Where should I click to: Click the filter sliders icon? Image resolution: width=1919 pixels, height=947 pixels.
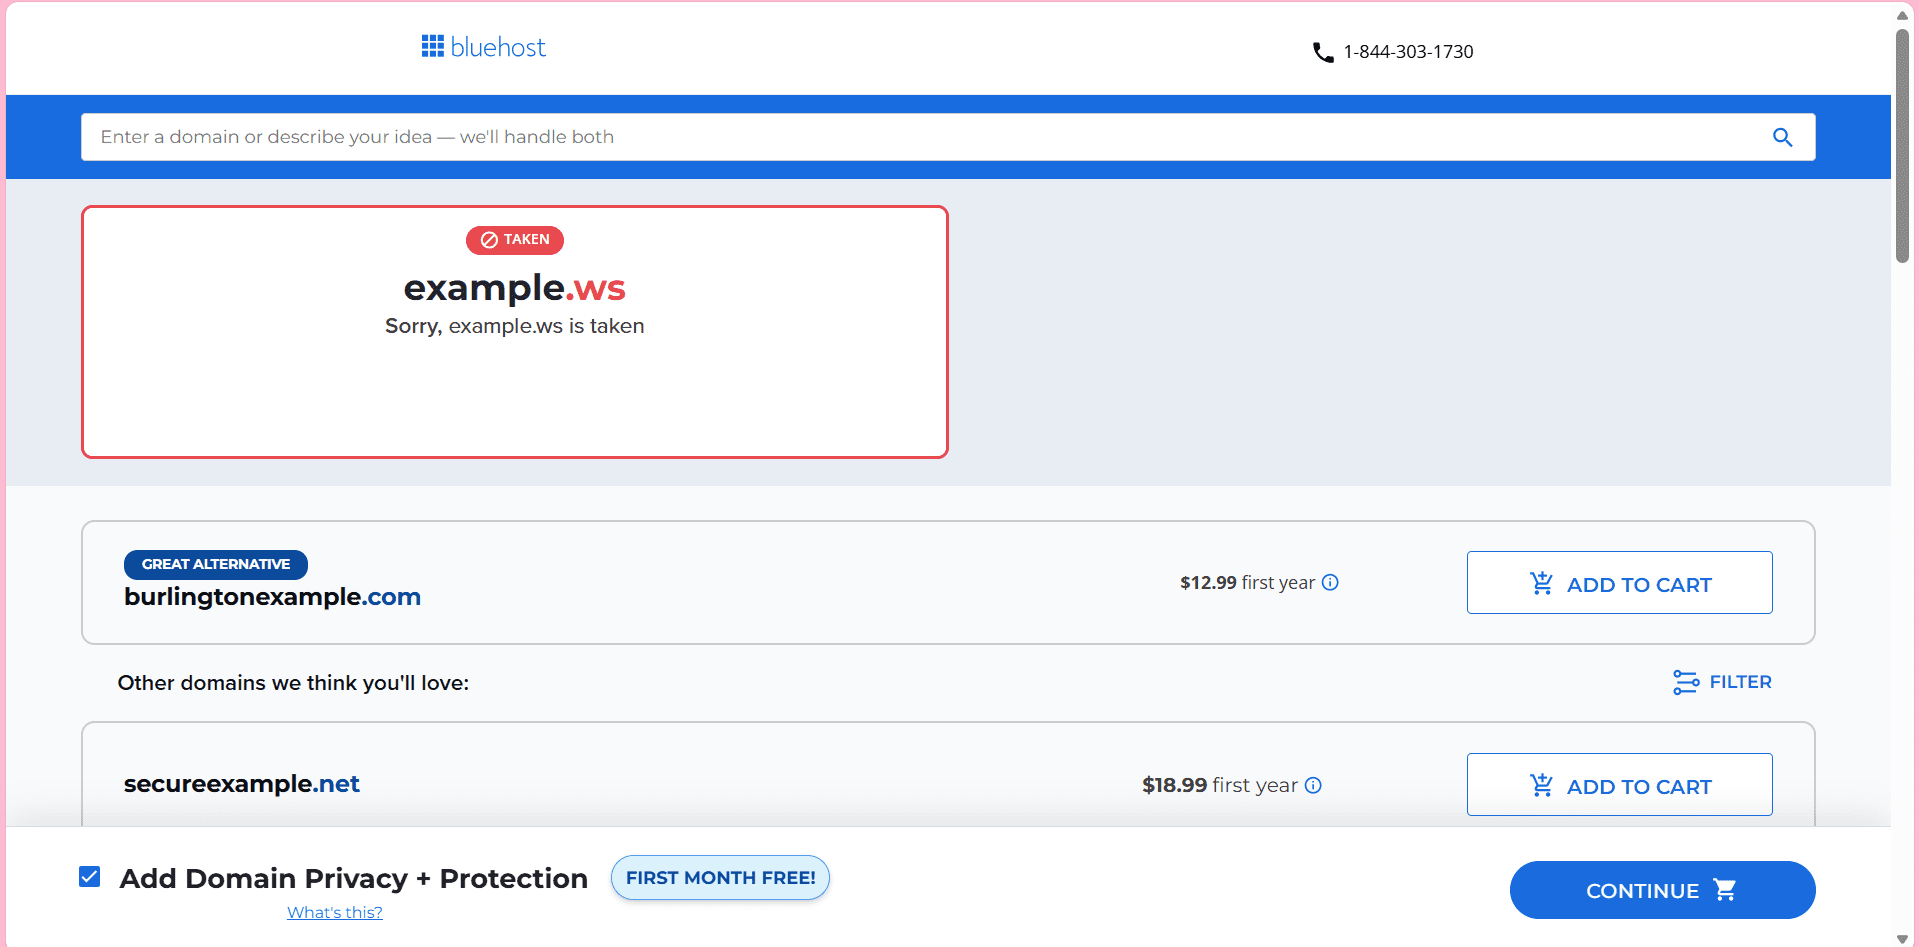tap(1685, 682)
